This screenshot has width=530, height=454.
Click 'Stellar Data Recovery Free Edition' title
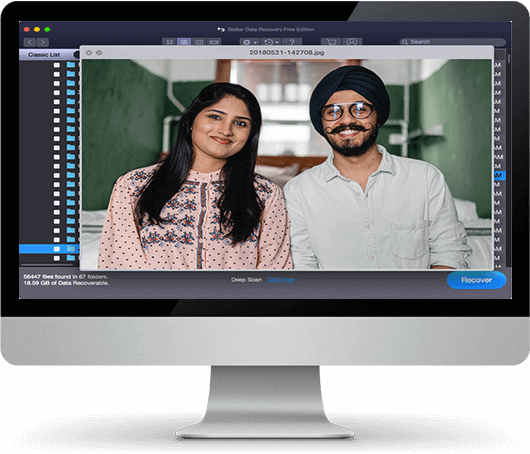271,29
